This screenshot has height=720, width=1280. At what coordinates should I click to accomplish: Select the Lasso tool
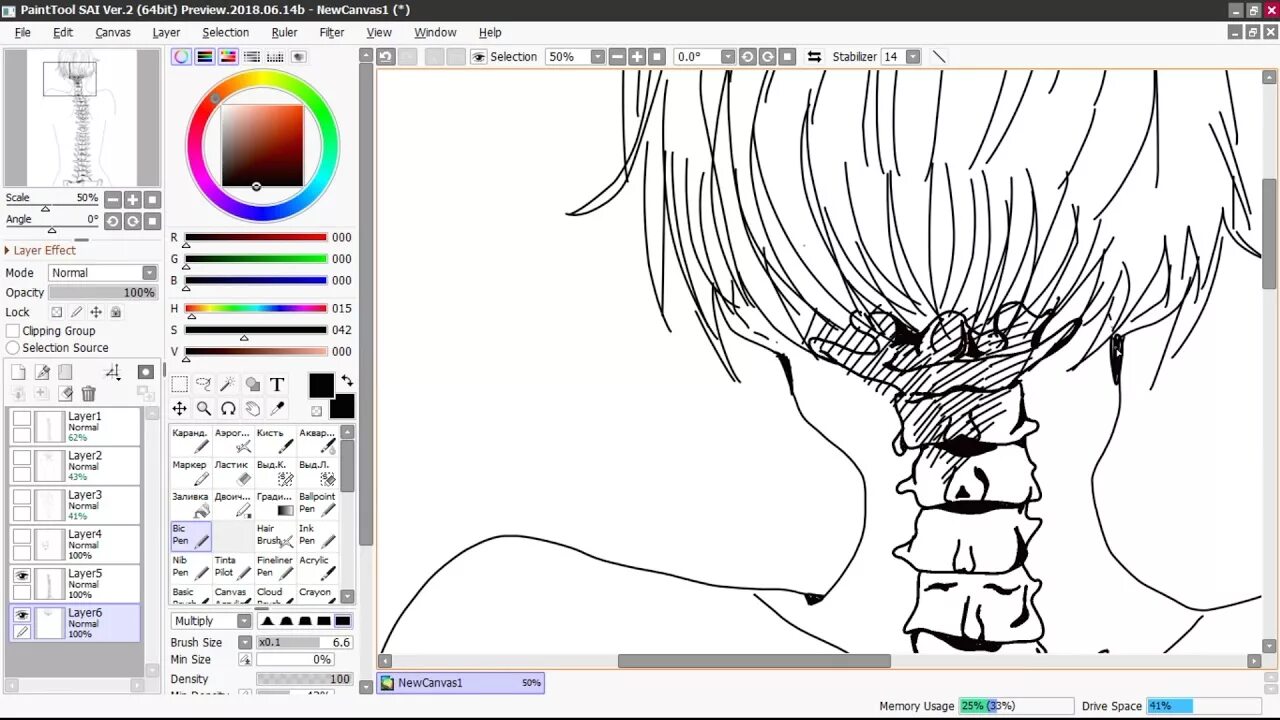[203, 384]
